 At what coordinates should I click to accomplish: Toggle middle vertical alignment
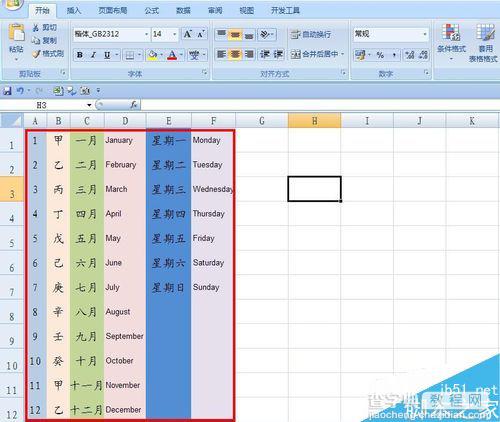[235, 34]
